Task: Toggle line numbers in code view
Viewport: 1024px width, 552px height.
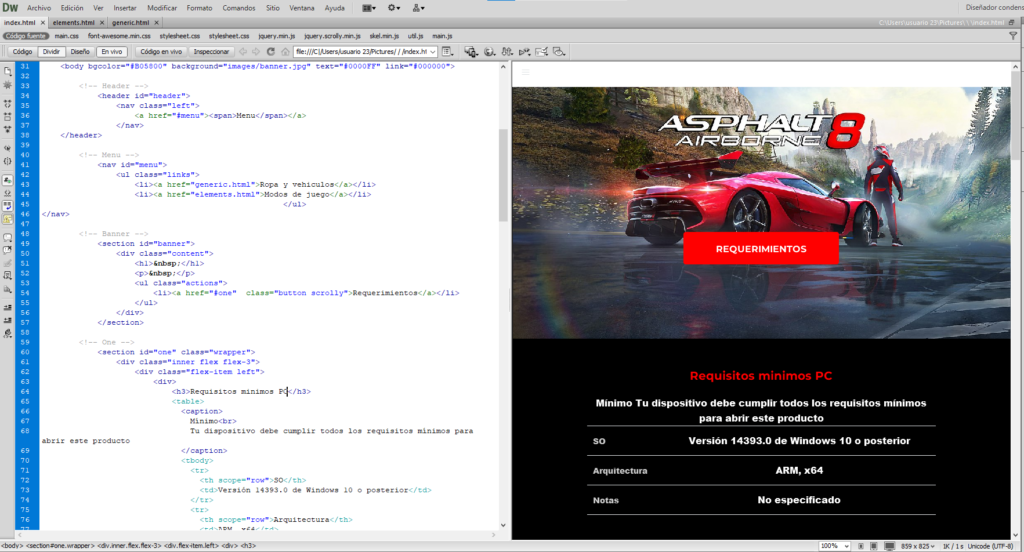Action: point(8,180)
